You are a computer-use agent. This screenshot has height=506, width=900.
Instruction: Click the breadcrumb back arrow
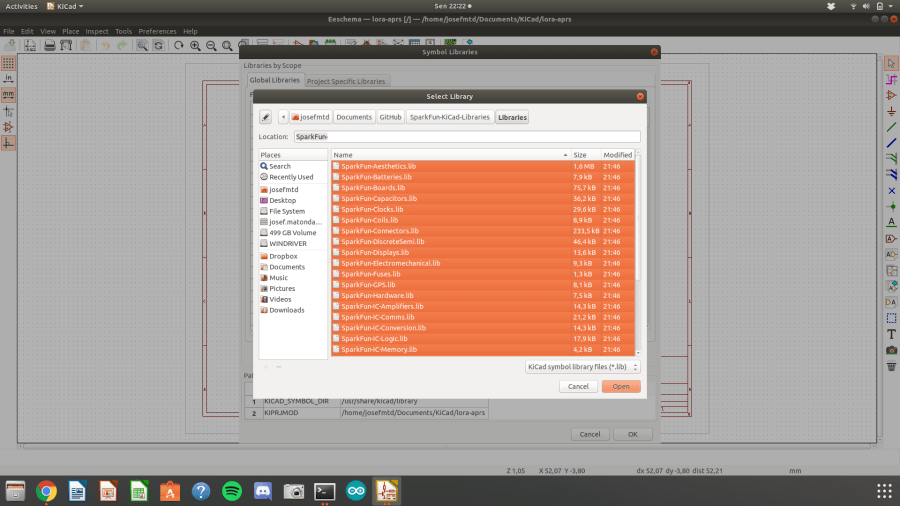283,117
